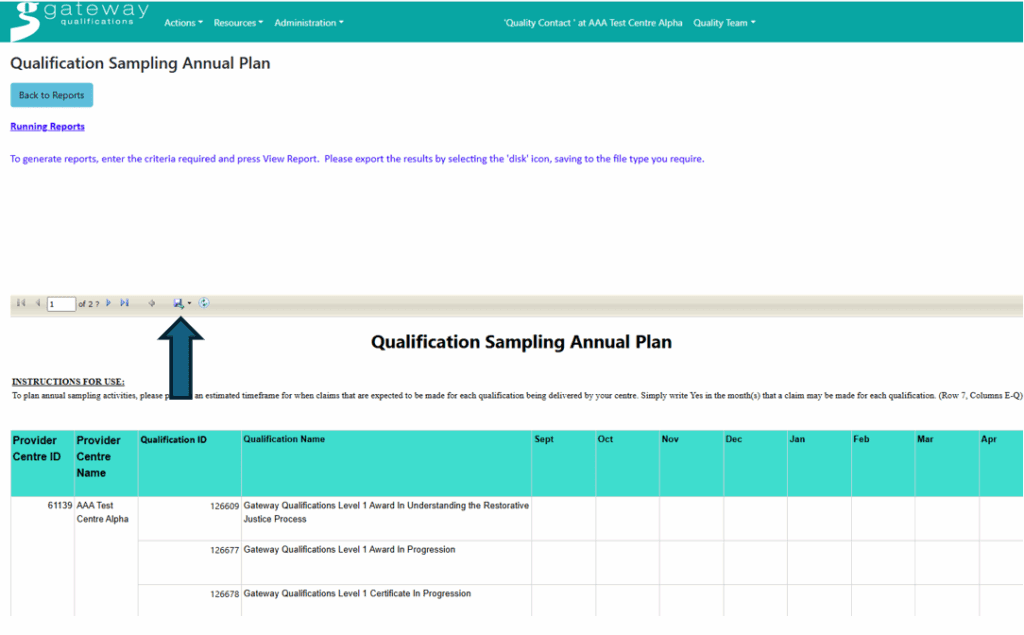Click back to parent report arrow
1024x635 pixels.
pos(152,303)
